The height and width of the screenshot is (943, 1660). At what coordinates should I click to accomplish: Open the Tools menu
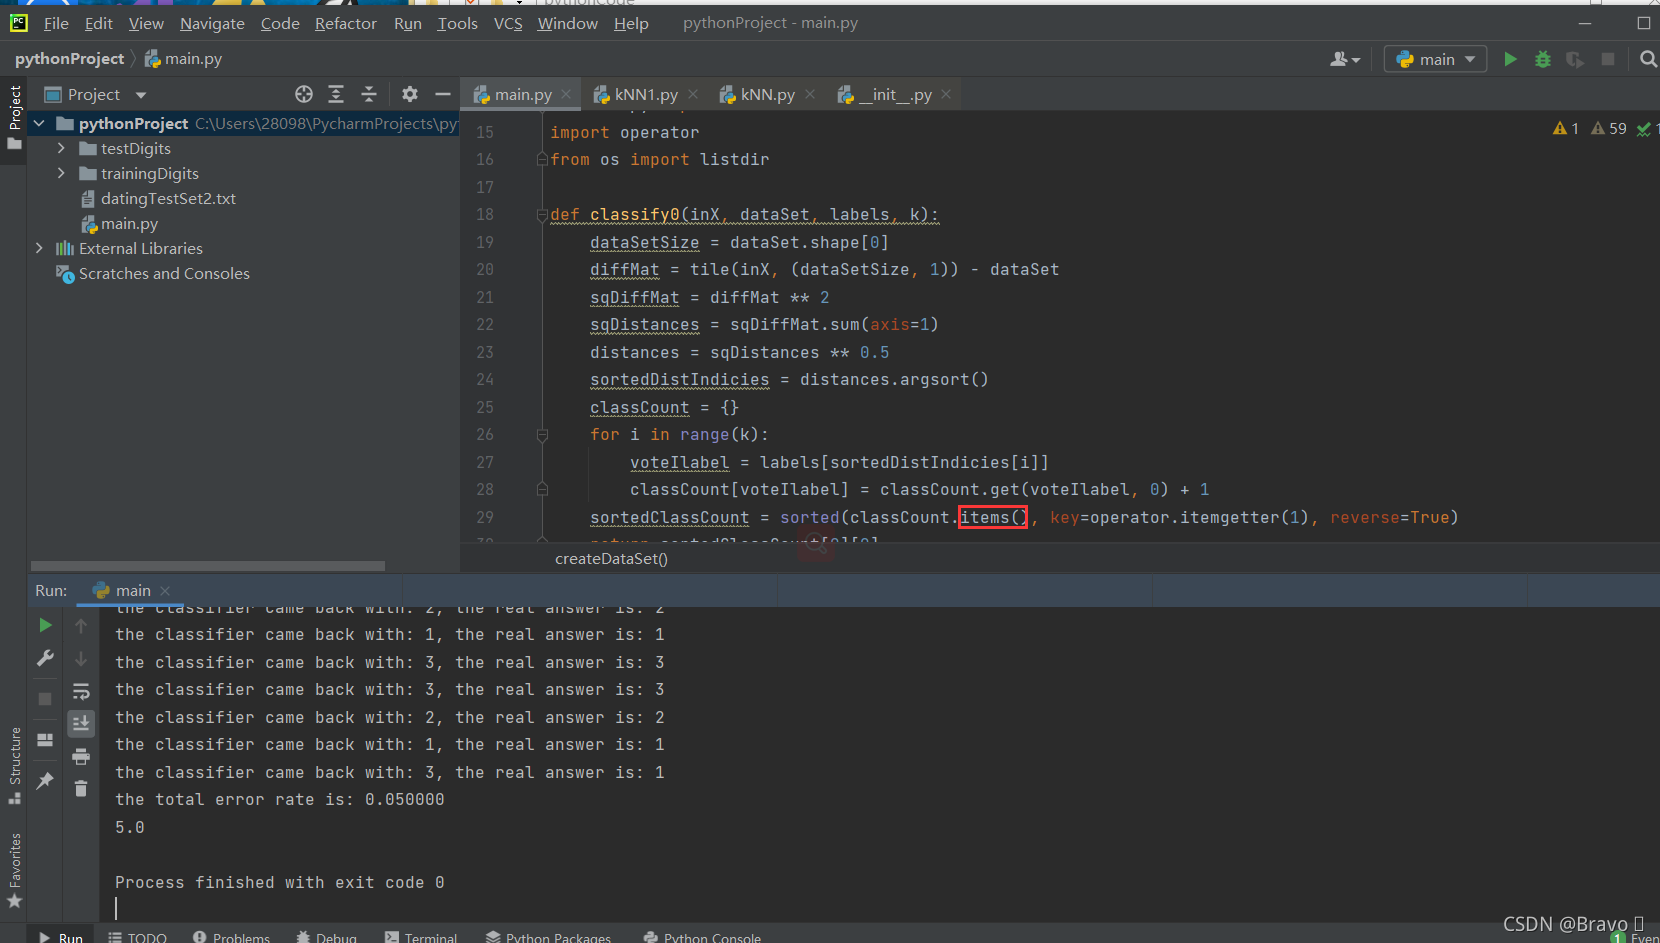click(x=457, y=23)
